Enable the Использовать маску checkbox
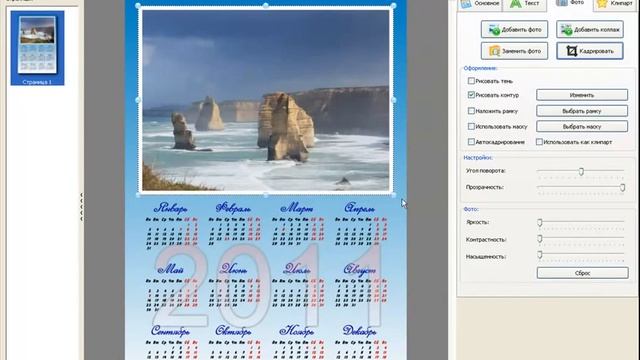640x360 pixels. coord(471,127)
